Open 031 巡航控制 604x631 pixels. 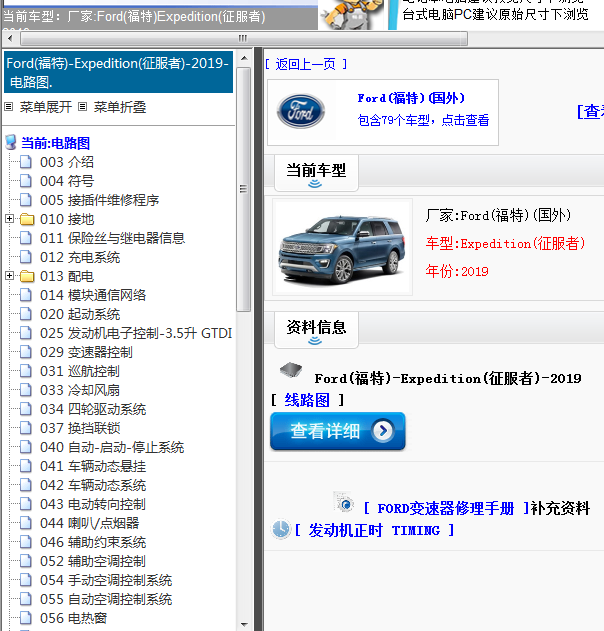80,371
